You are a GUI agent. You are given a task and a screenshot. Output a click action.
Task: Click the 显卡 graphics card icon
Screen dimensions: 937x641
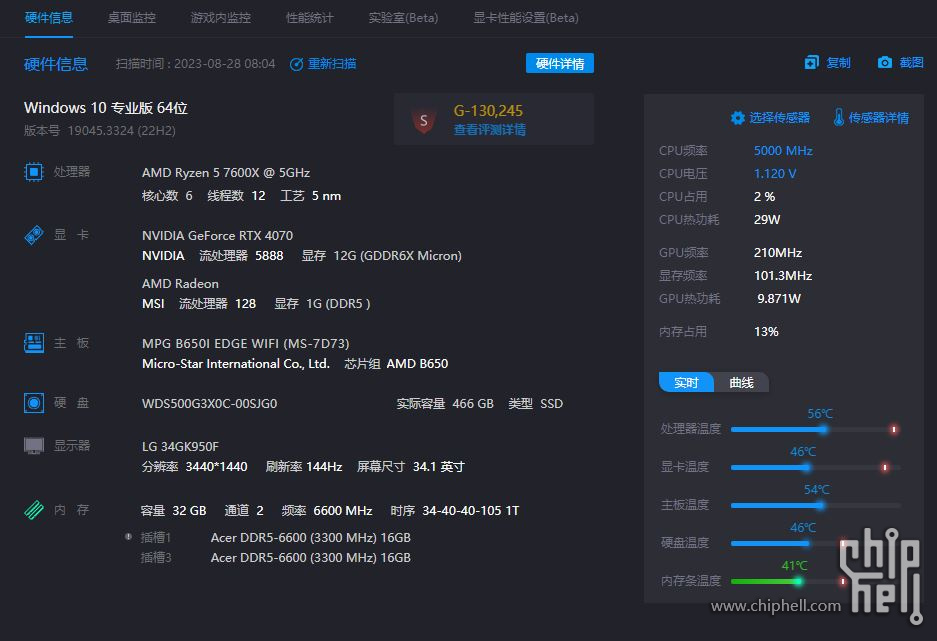[33, 235]
